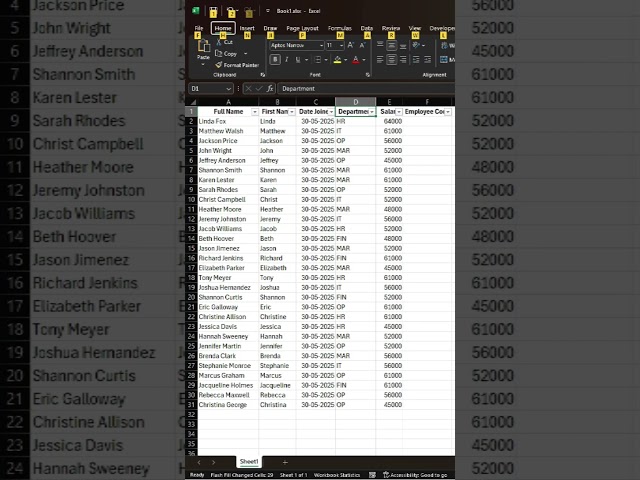Switch to the Formulas ribbon tab
This screenshot has height=480, width=640.
pos(340,28)
